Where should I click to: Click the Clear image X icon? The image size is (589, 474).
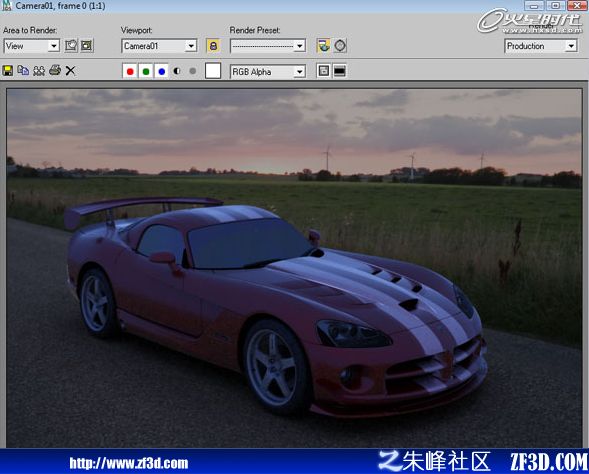(x=70, y=71)
